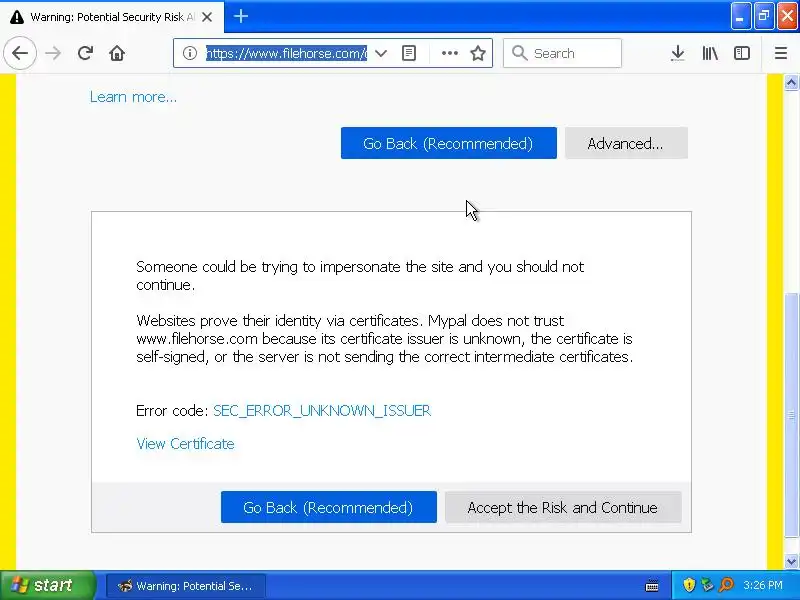
Task: Open the on-screen keyboard tray icon
Action: click(652, 585)
